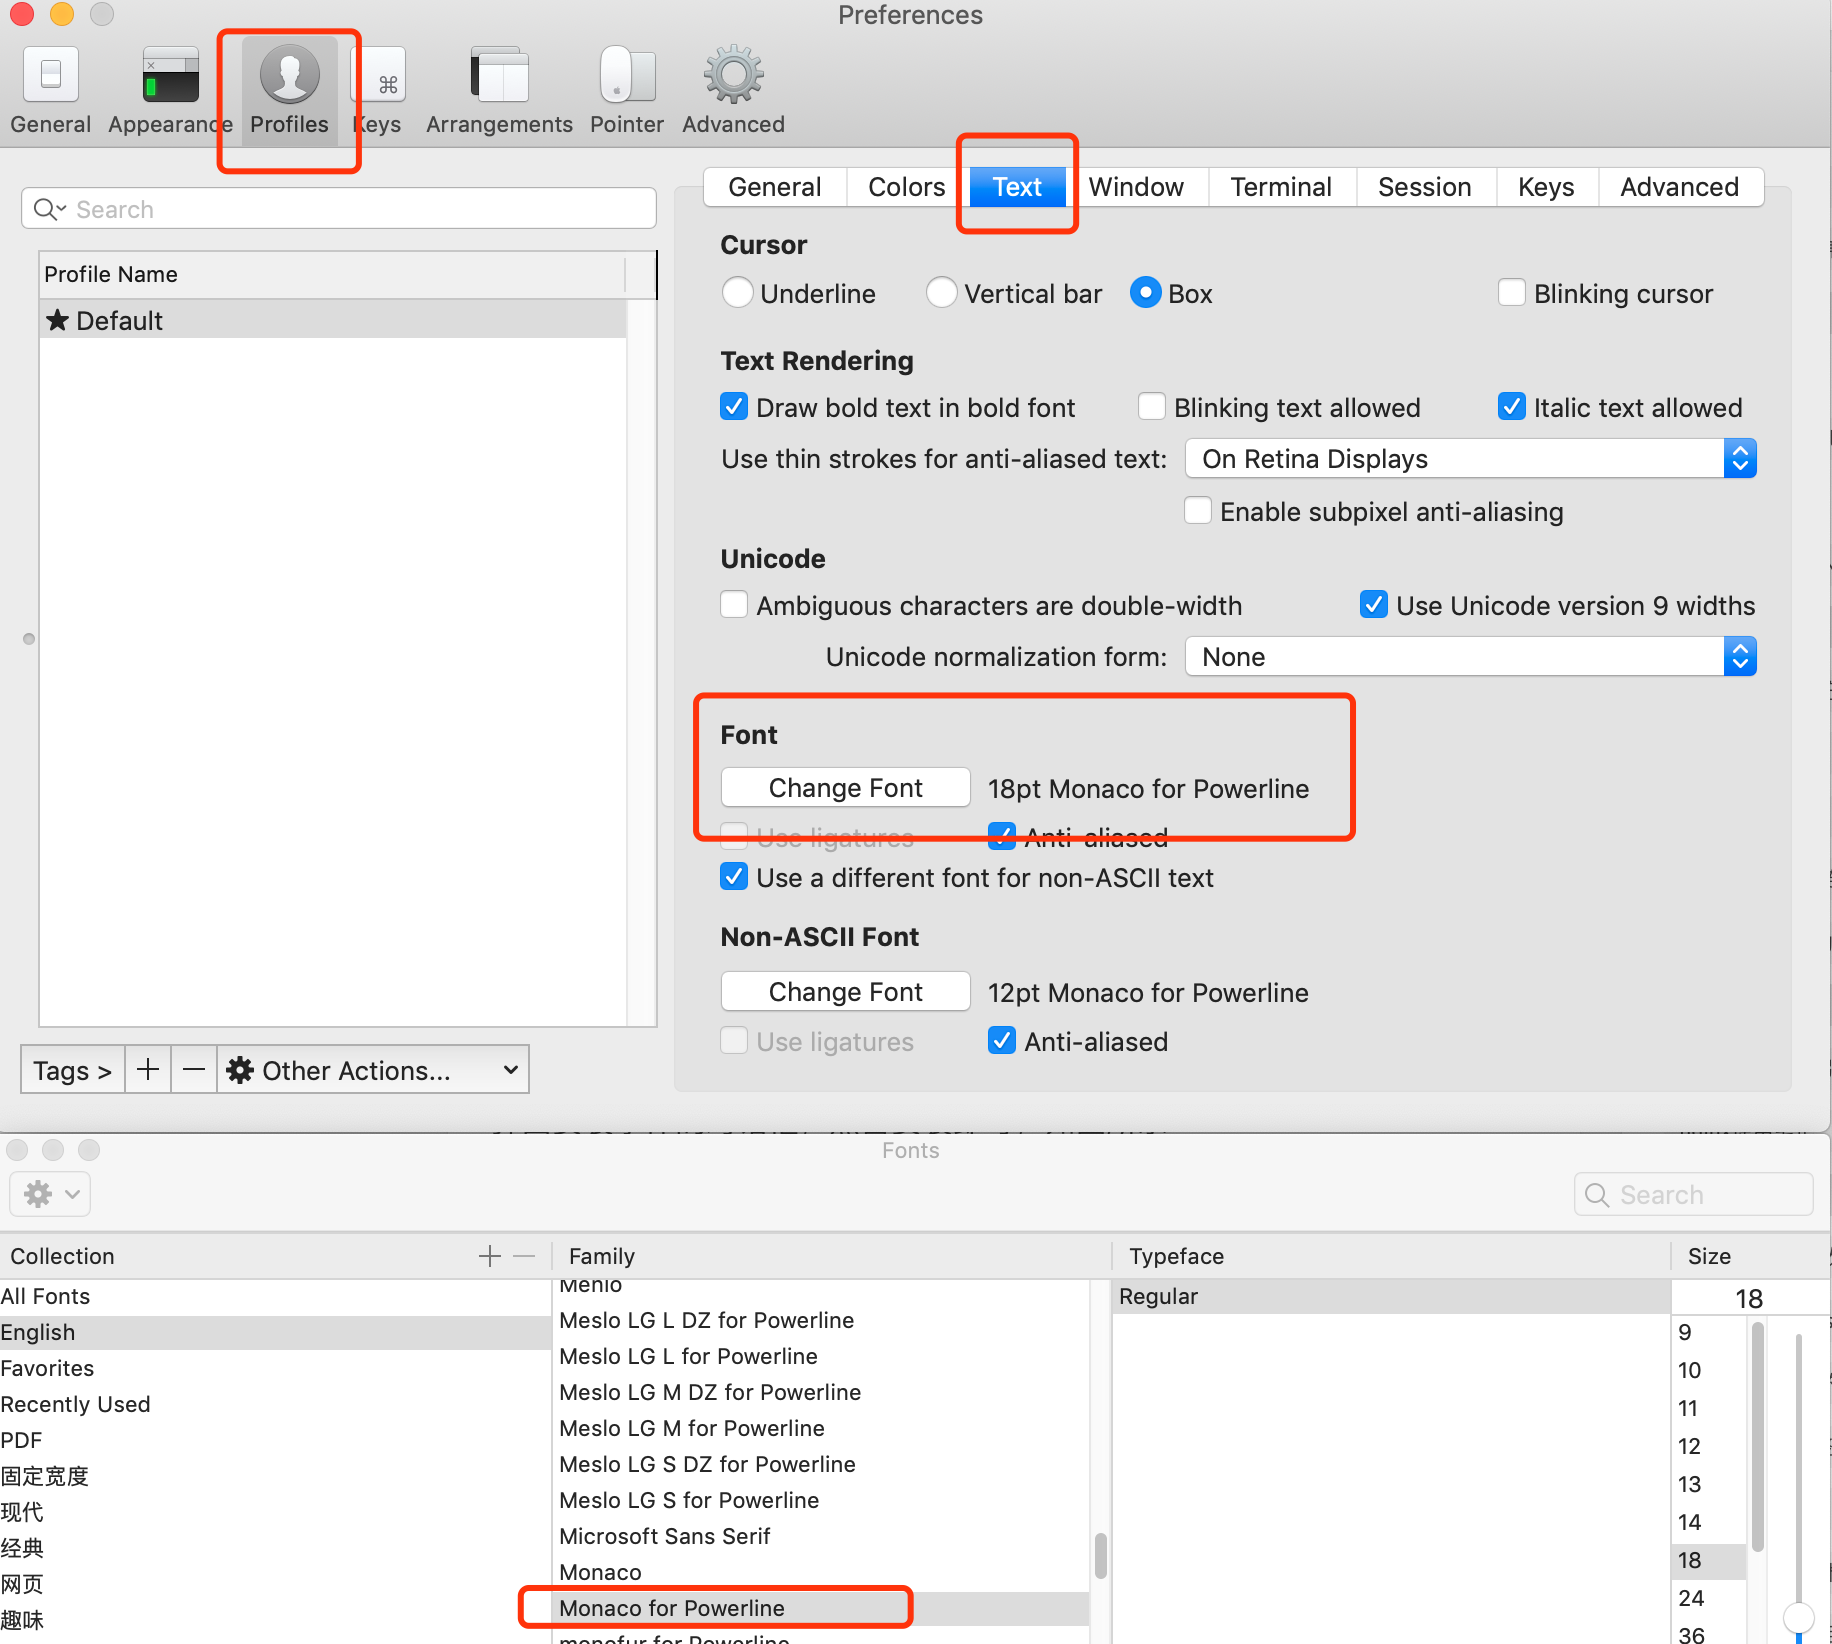The image size is (1832, 1644).
Task: Expand the thin strokes anti-aliased dropdown
Action: pyautogui.click(x=1470, y=459)
